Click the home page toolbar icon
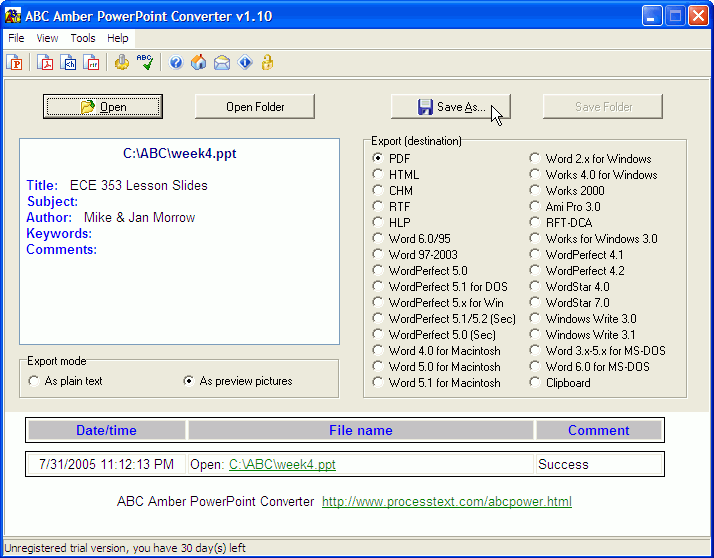 point(198,63)
